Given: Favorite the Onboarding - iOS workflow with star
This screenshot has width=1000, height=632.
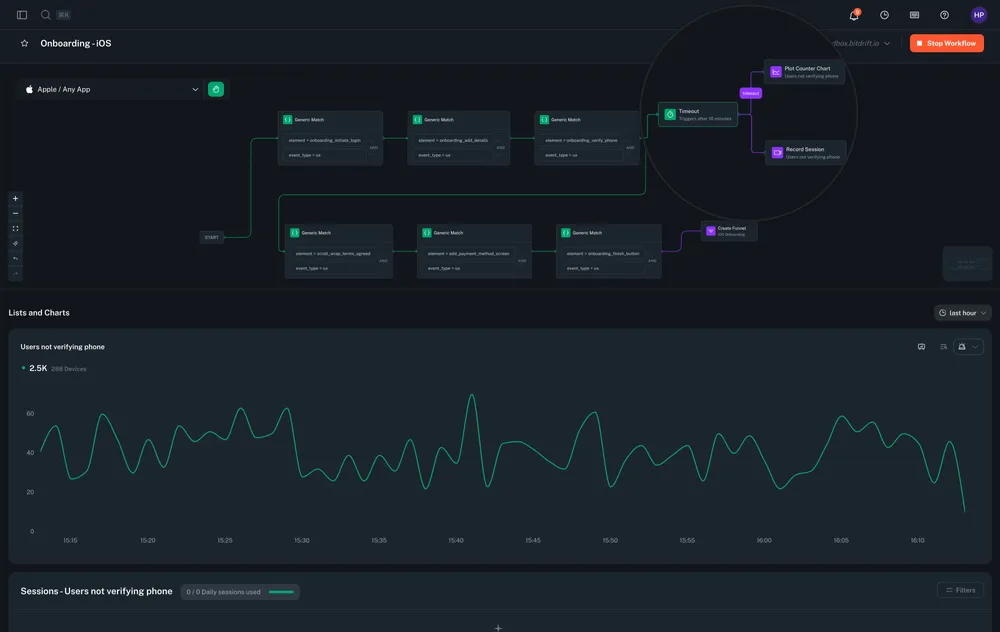Looking at the screenshot, I should pyautogui.click(x=24, y=43).
